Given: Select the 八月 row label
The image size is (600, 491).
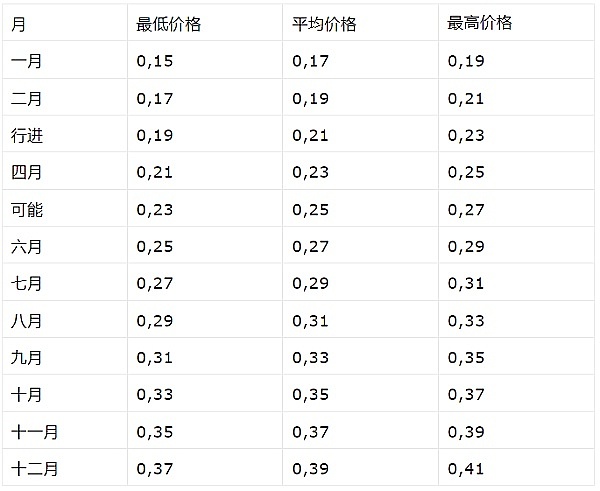Looking at the screenshot, I should [x=27, y=321].
